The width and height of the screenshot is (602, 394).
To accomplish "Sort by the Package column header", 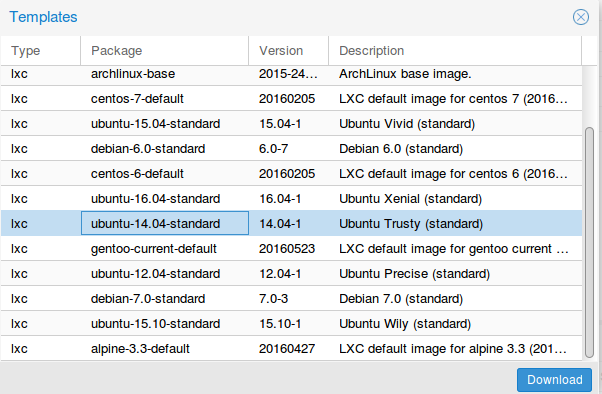I will 165,51.
